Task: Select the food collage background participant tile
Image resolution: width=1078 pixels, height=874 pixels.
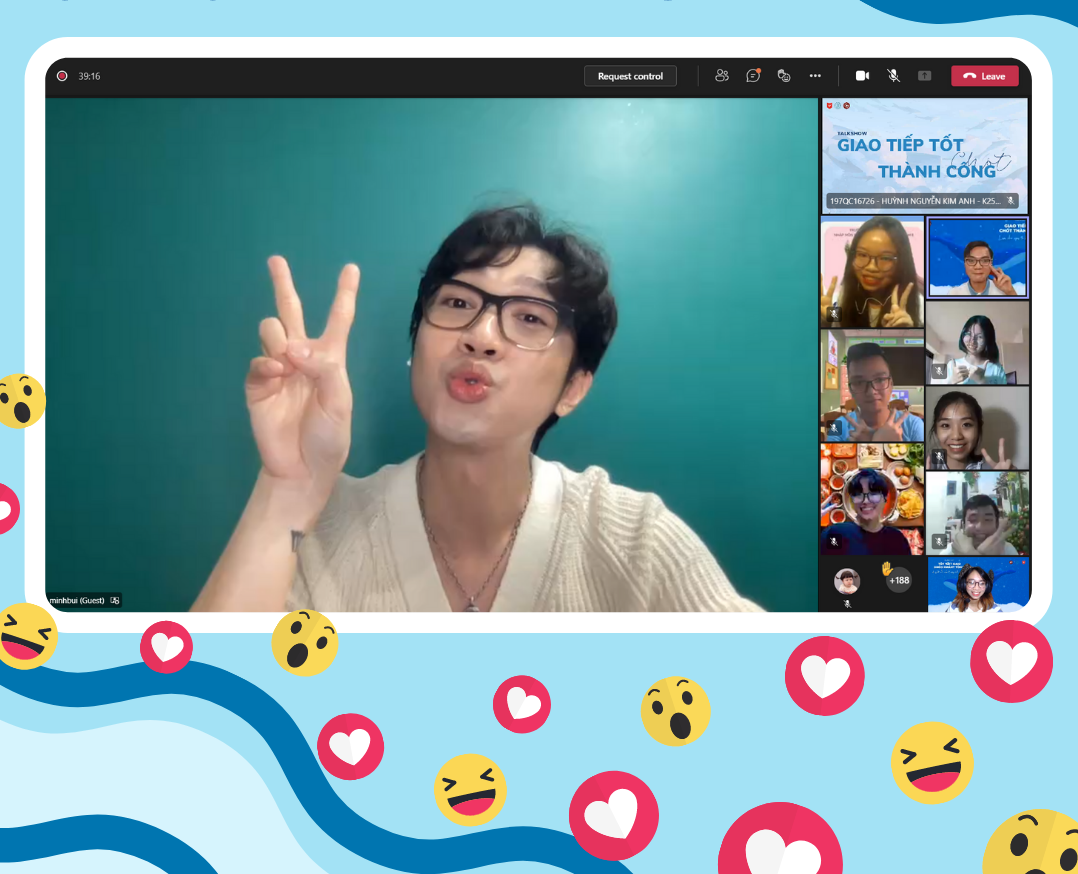Action: pos(872,499)
